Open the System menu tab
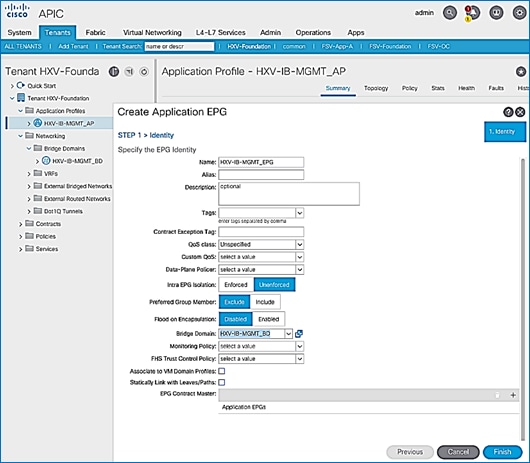This screenshot has width=530, height=463. (19, 32)
